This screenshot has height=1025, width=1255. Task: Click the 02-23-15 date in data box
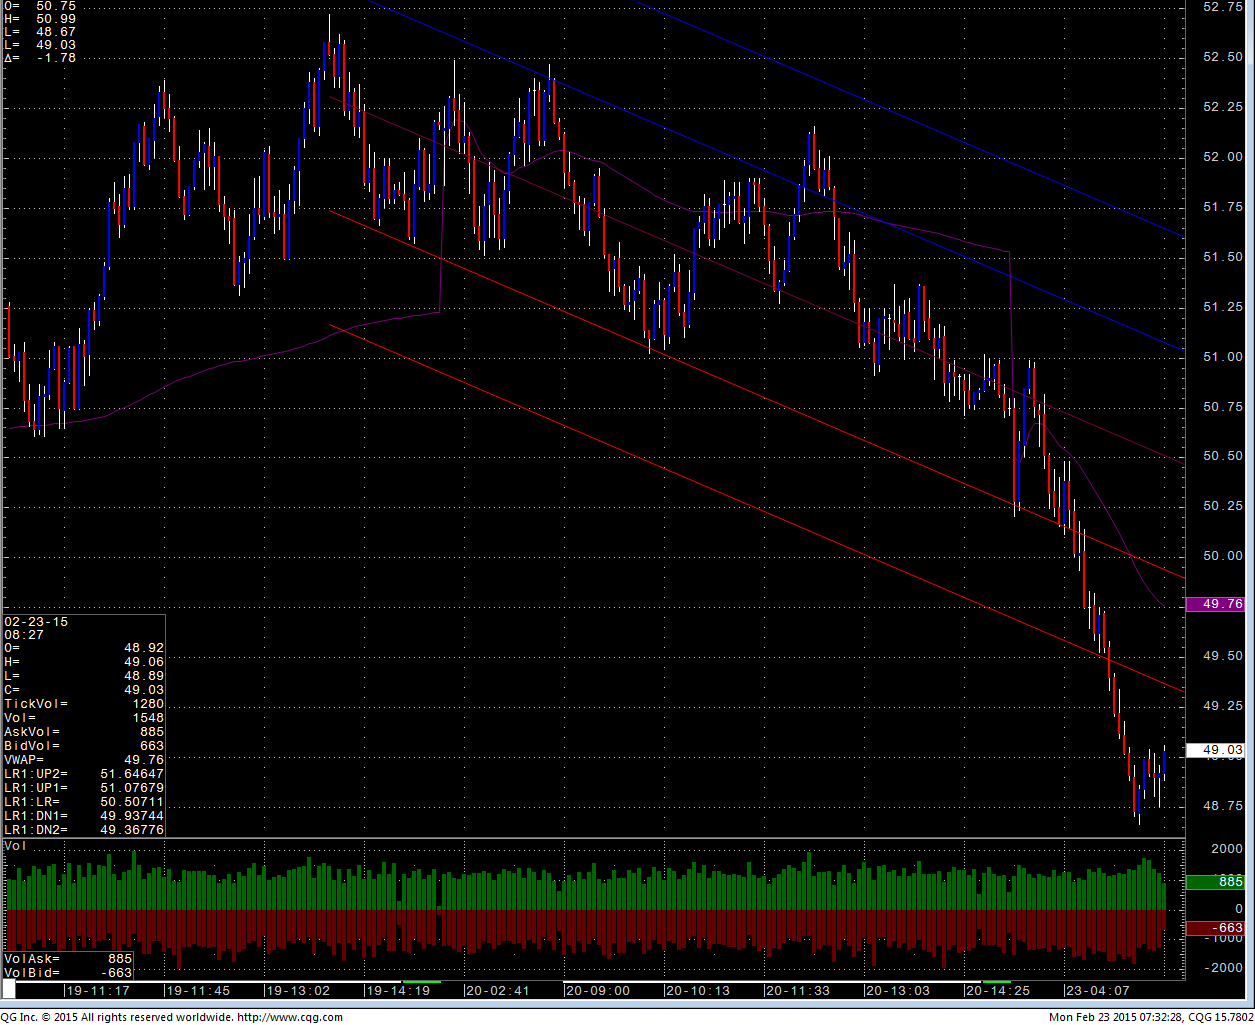click(36, 622)
